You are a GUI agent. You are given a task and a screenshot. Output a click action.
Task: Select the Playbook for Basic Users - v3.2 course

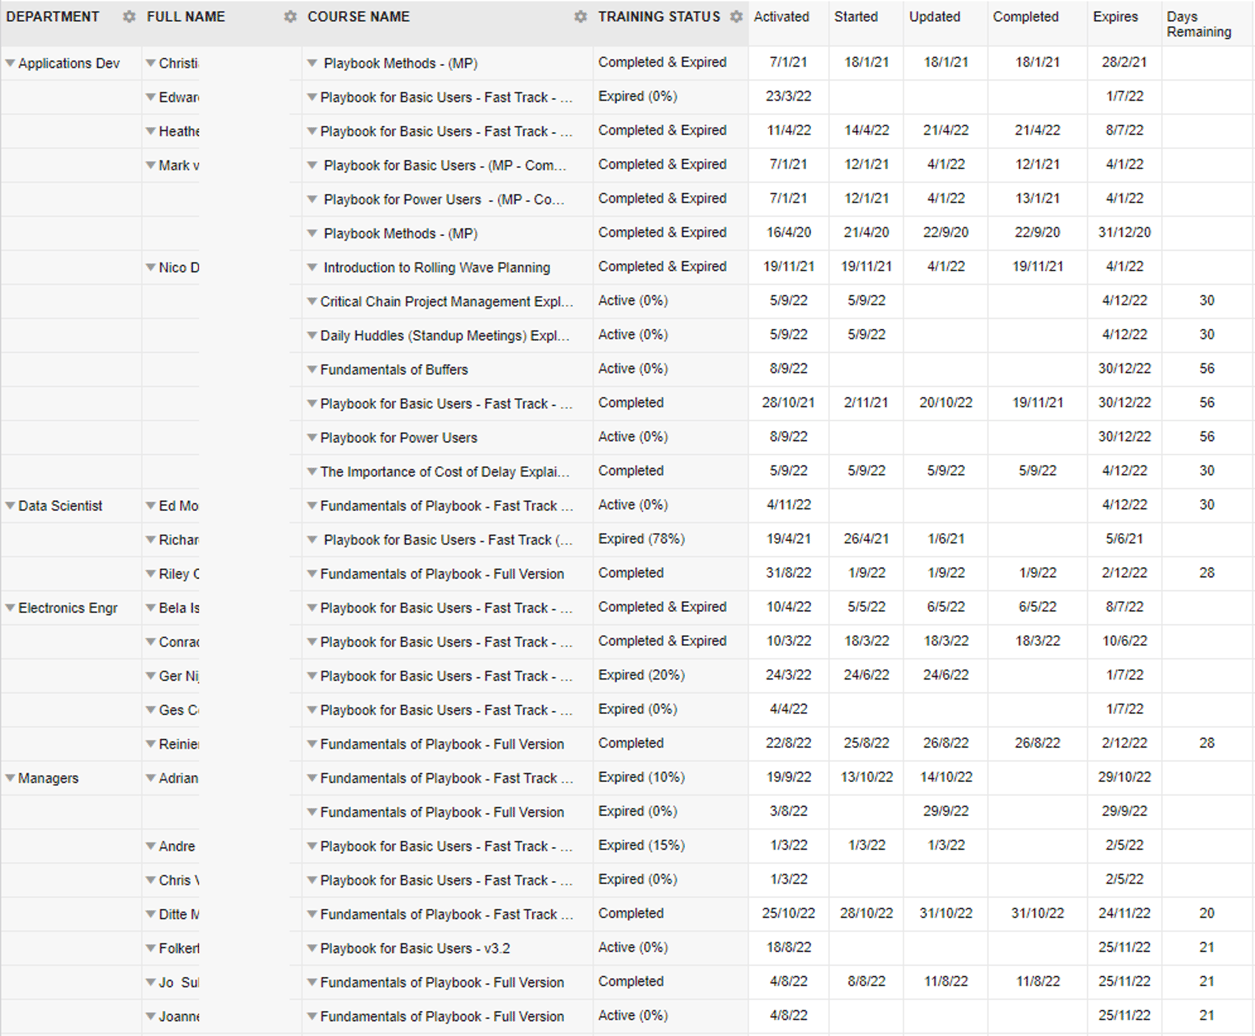(x=415, y=948)
